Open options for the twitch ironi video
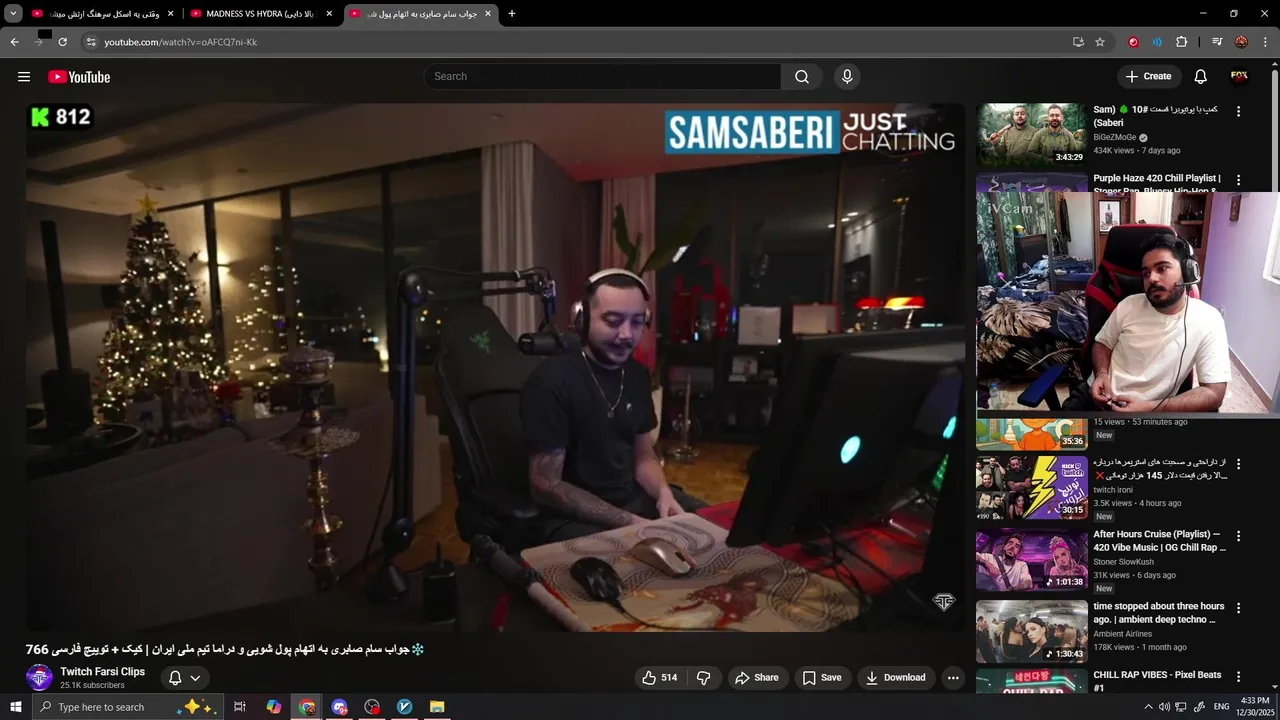The image size is (1280, 720). [1238, 465]
